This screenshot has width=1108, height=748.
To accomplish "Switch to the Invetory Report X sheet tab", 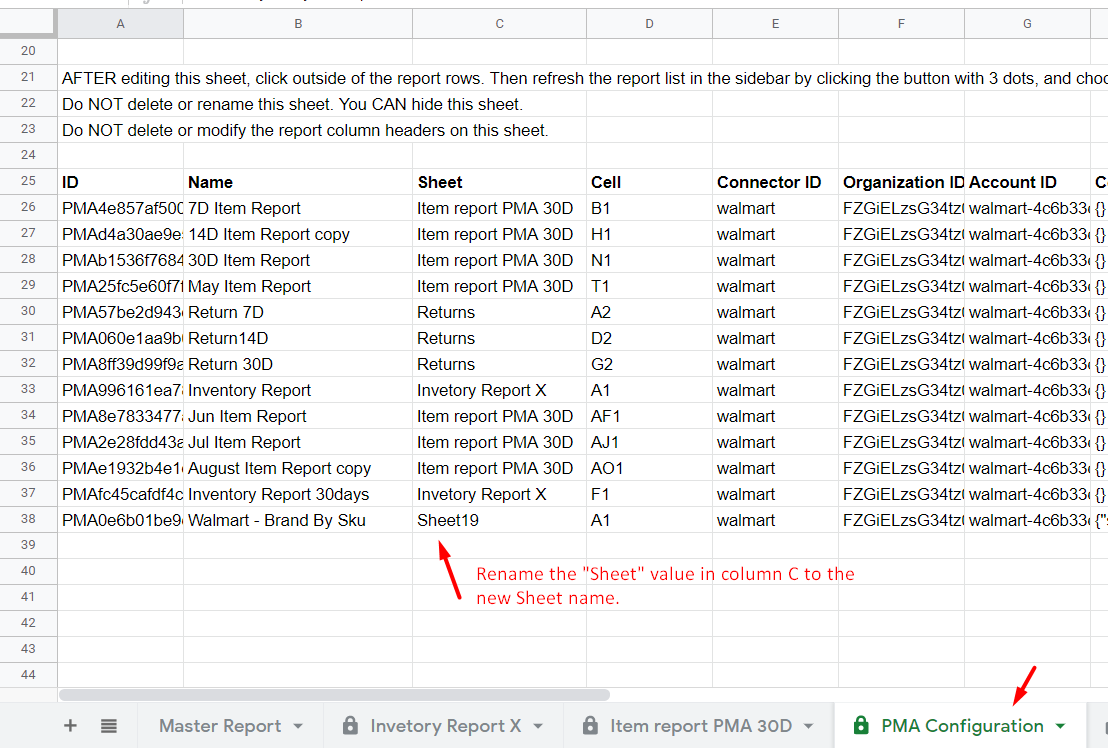I will 445,726.
